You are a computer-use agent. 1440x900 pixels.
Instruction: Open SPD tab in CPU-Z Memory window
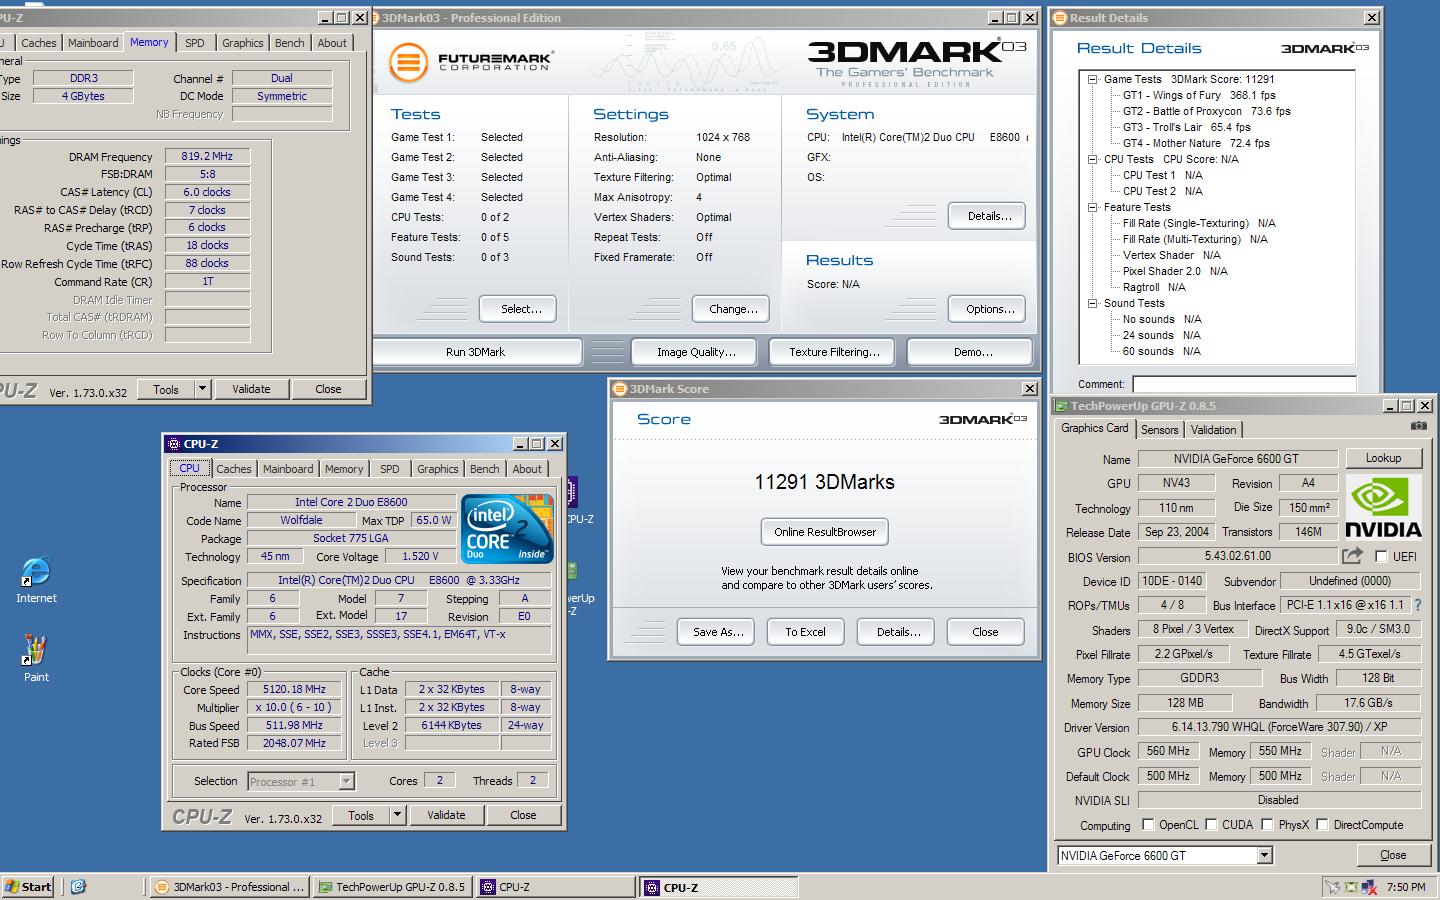point(195,43)
